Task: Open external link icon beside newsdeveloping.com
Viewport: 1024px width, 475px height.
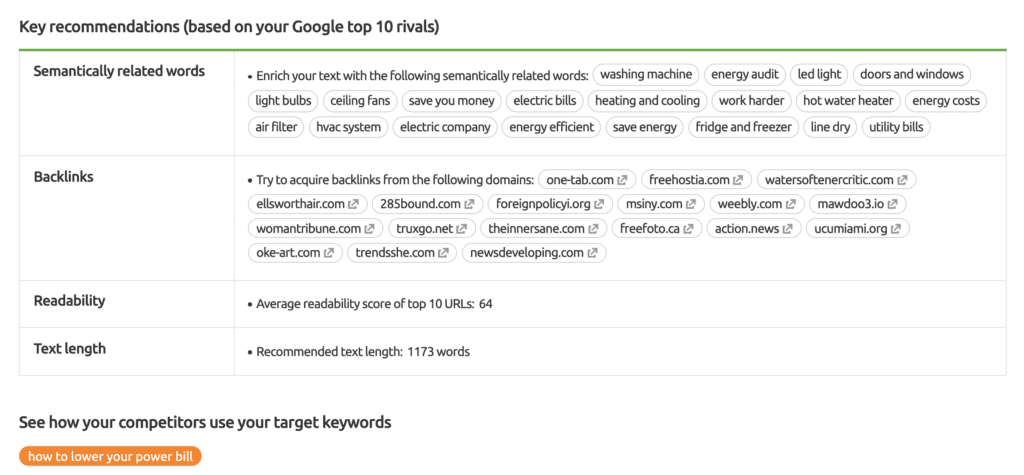Action: click(592, 253)
